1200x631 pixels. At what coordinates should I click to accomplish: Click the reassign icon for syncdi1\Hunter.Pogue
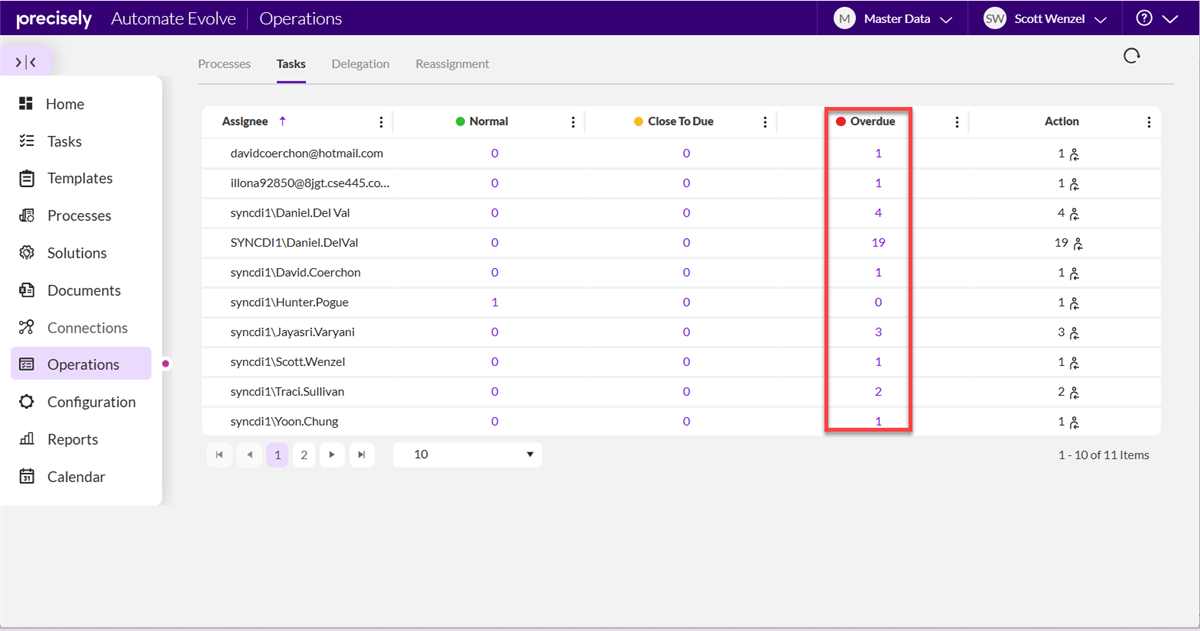coord(1074,303)
